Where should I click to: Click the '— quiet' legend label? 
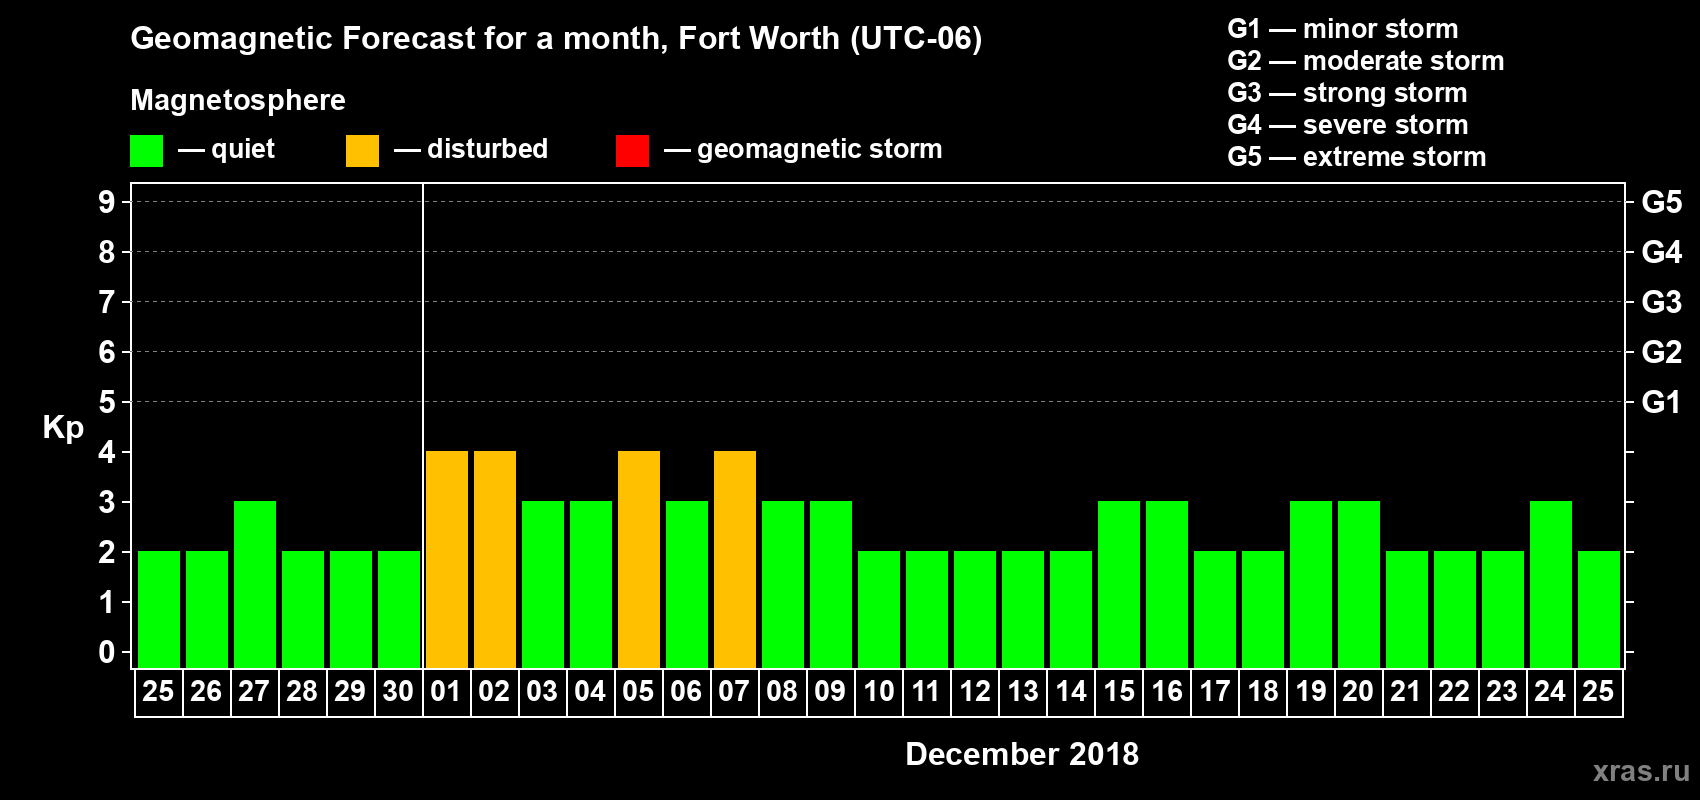point(226,149)
